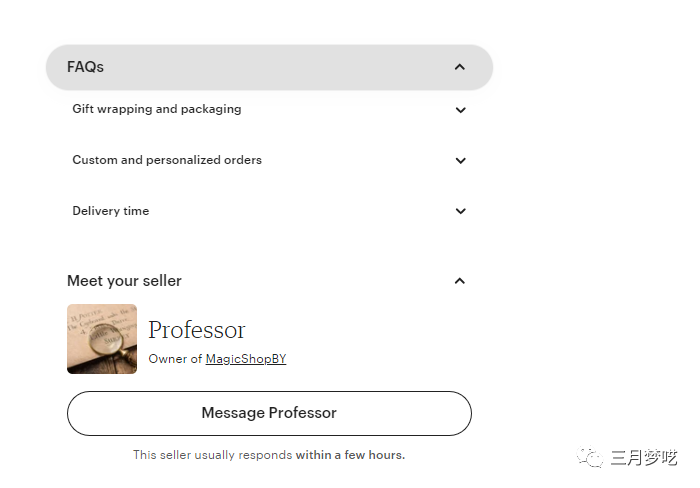
Task: Collapse the FAQs section using its chevron
Action: [460, 67]
